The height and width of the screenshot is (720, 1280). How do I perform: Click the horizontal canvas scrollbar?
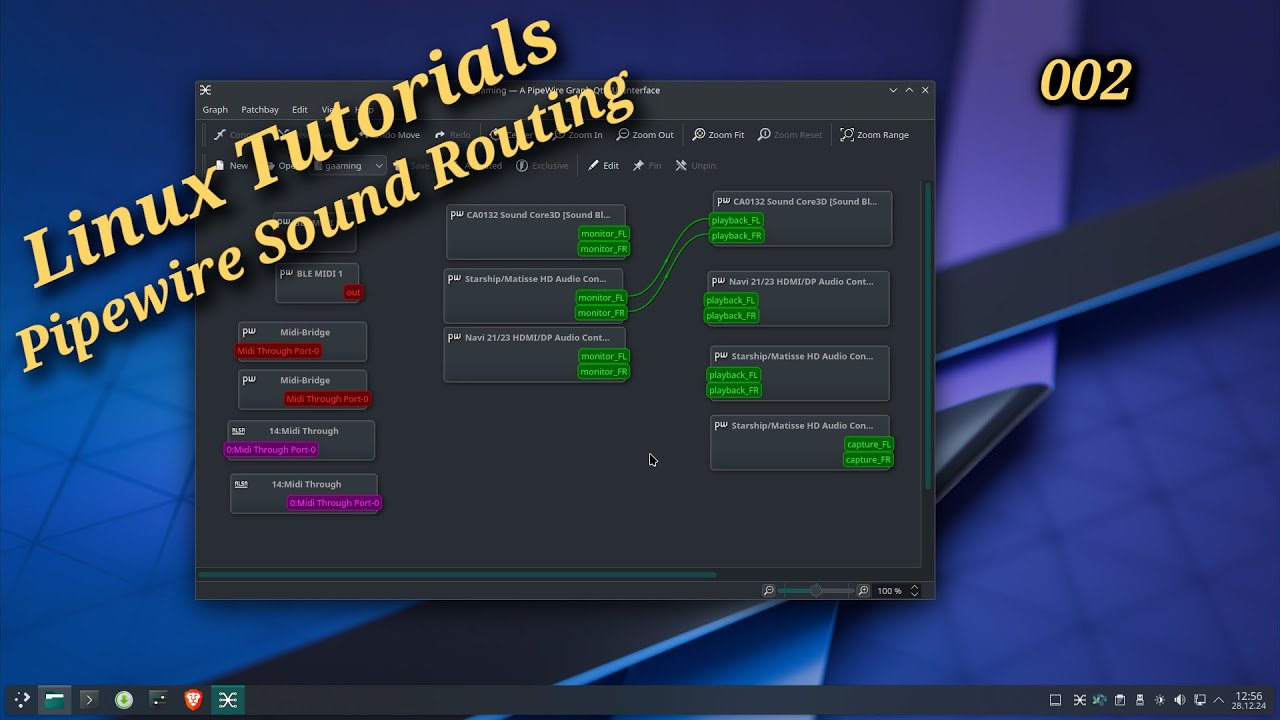click(457, 575)
